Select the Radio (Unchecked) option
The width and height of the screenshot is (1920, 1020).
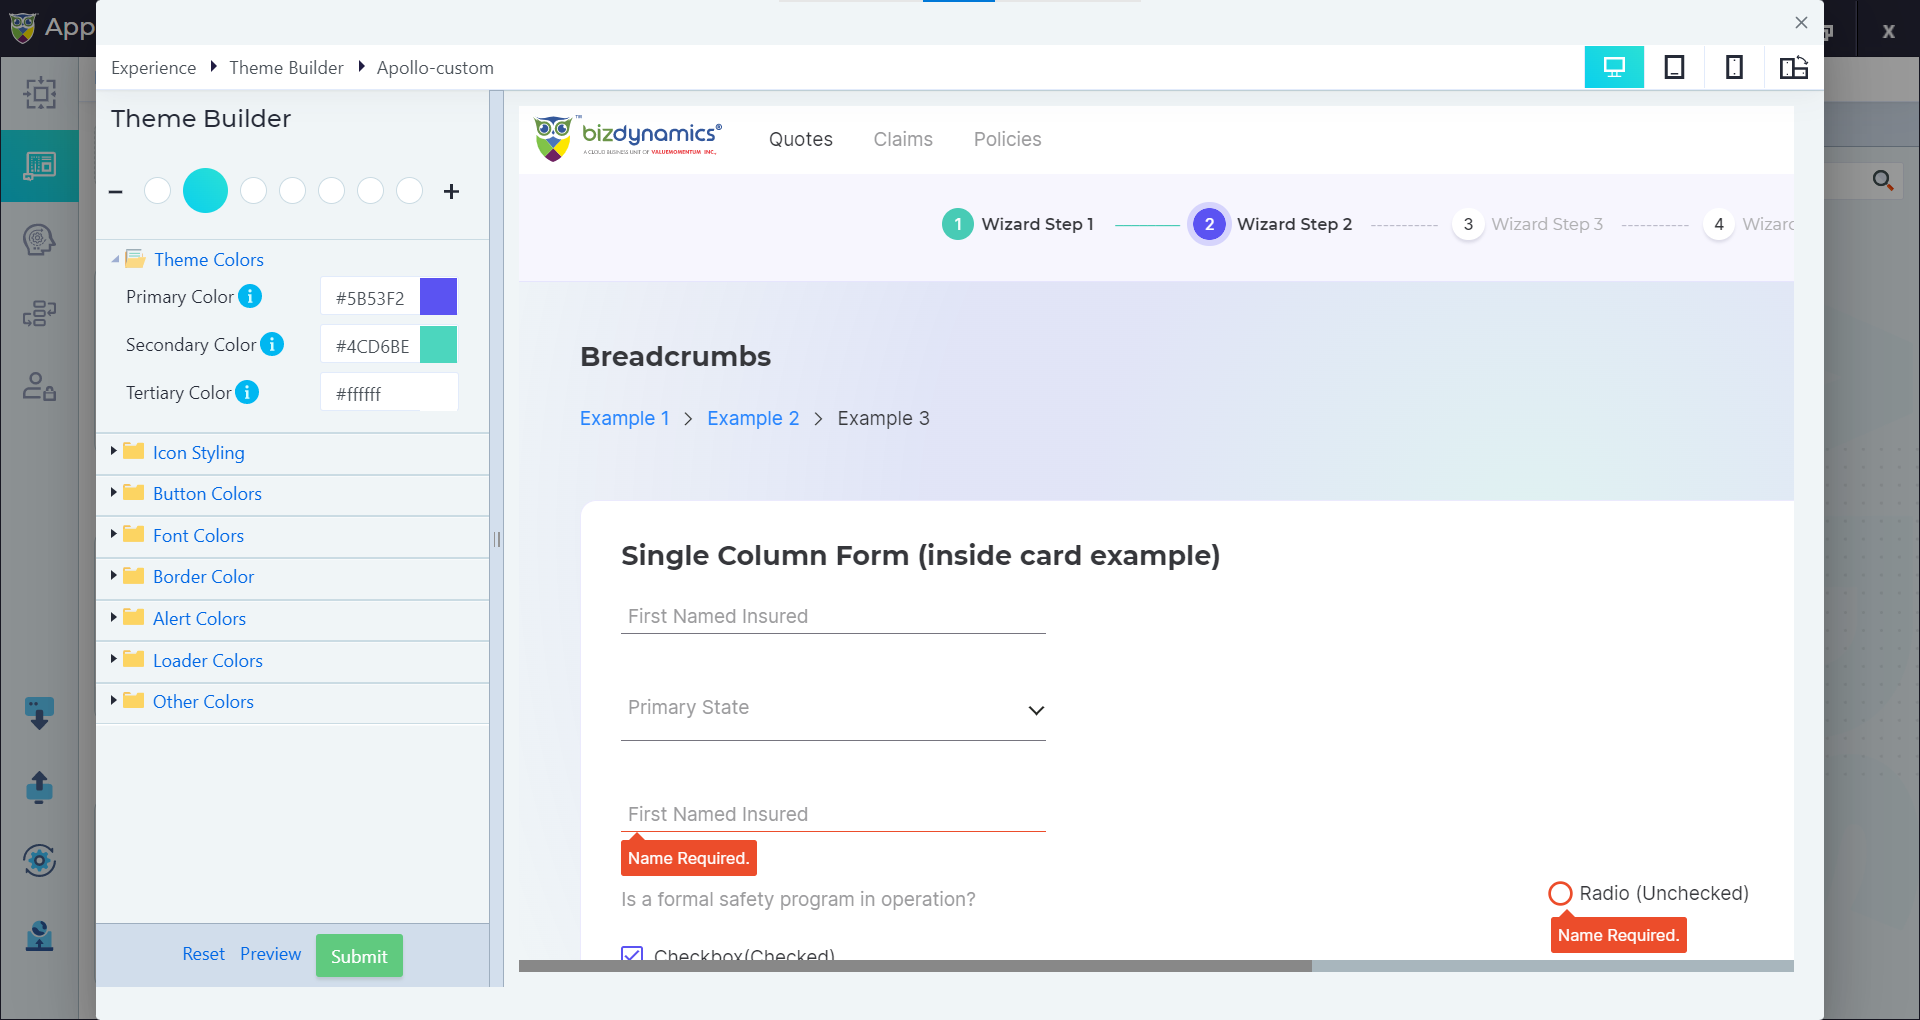coord(1560,893)
